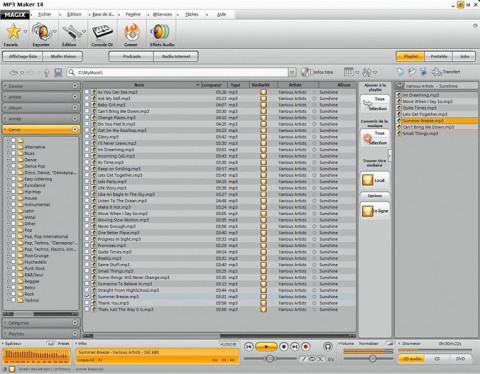The height and width of the screenshot is (374, 480).
Task: Open the Favoris star icon
Action: click(13, 32)
